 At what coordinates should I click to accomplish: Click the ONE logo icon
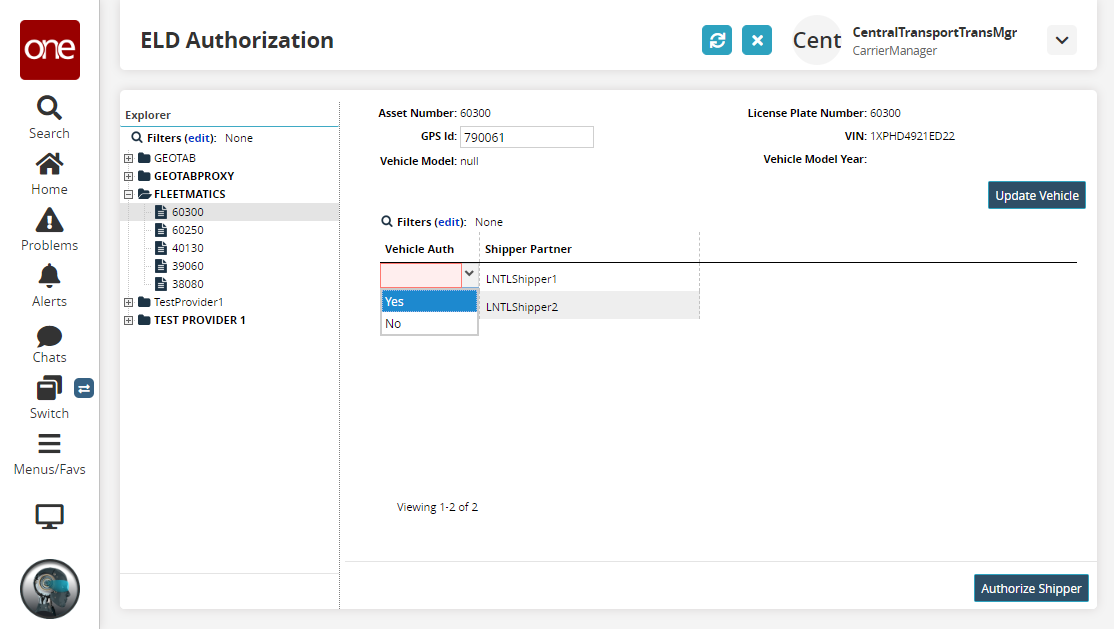(x=49, y=49)
